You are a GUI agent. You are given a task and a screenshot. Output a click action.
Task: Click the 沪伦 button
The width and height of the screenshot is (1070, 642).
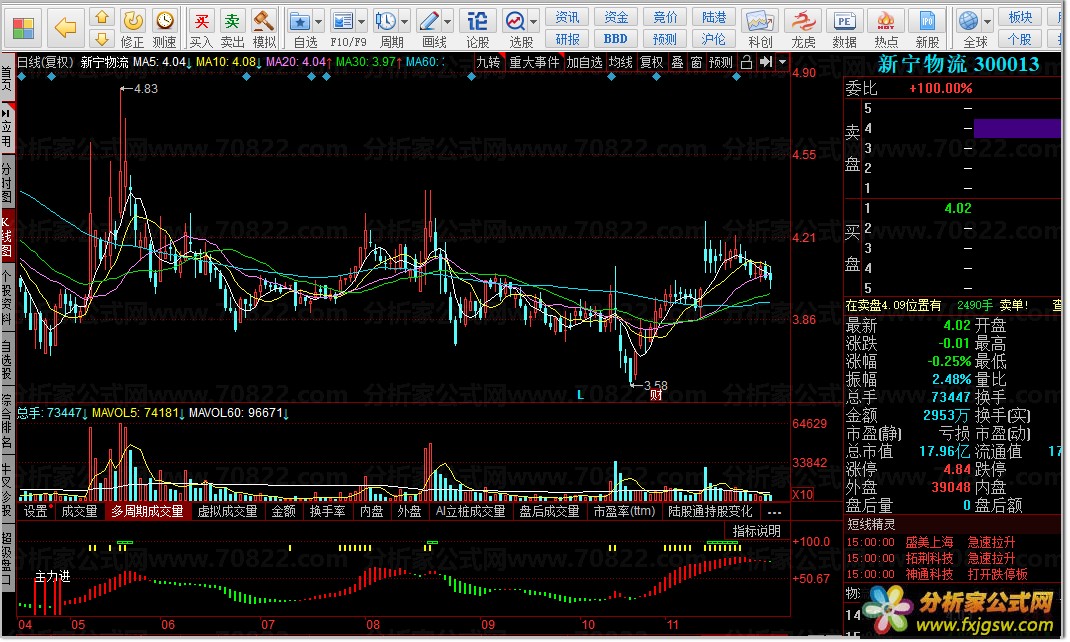tap(714, 39)
